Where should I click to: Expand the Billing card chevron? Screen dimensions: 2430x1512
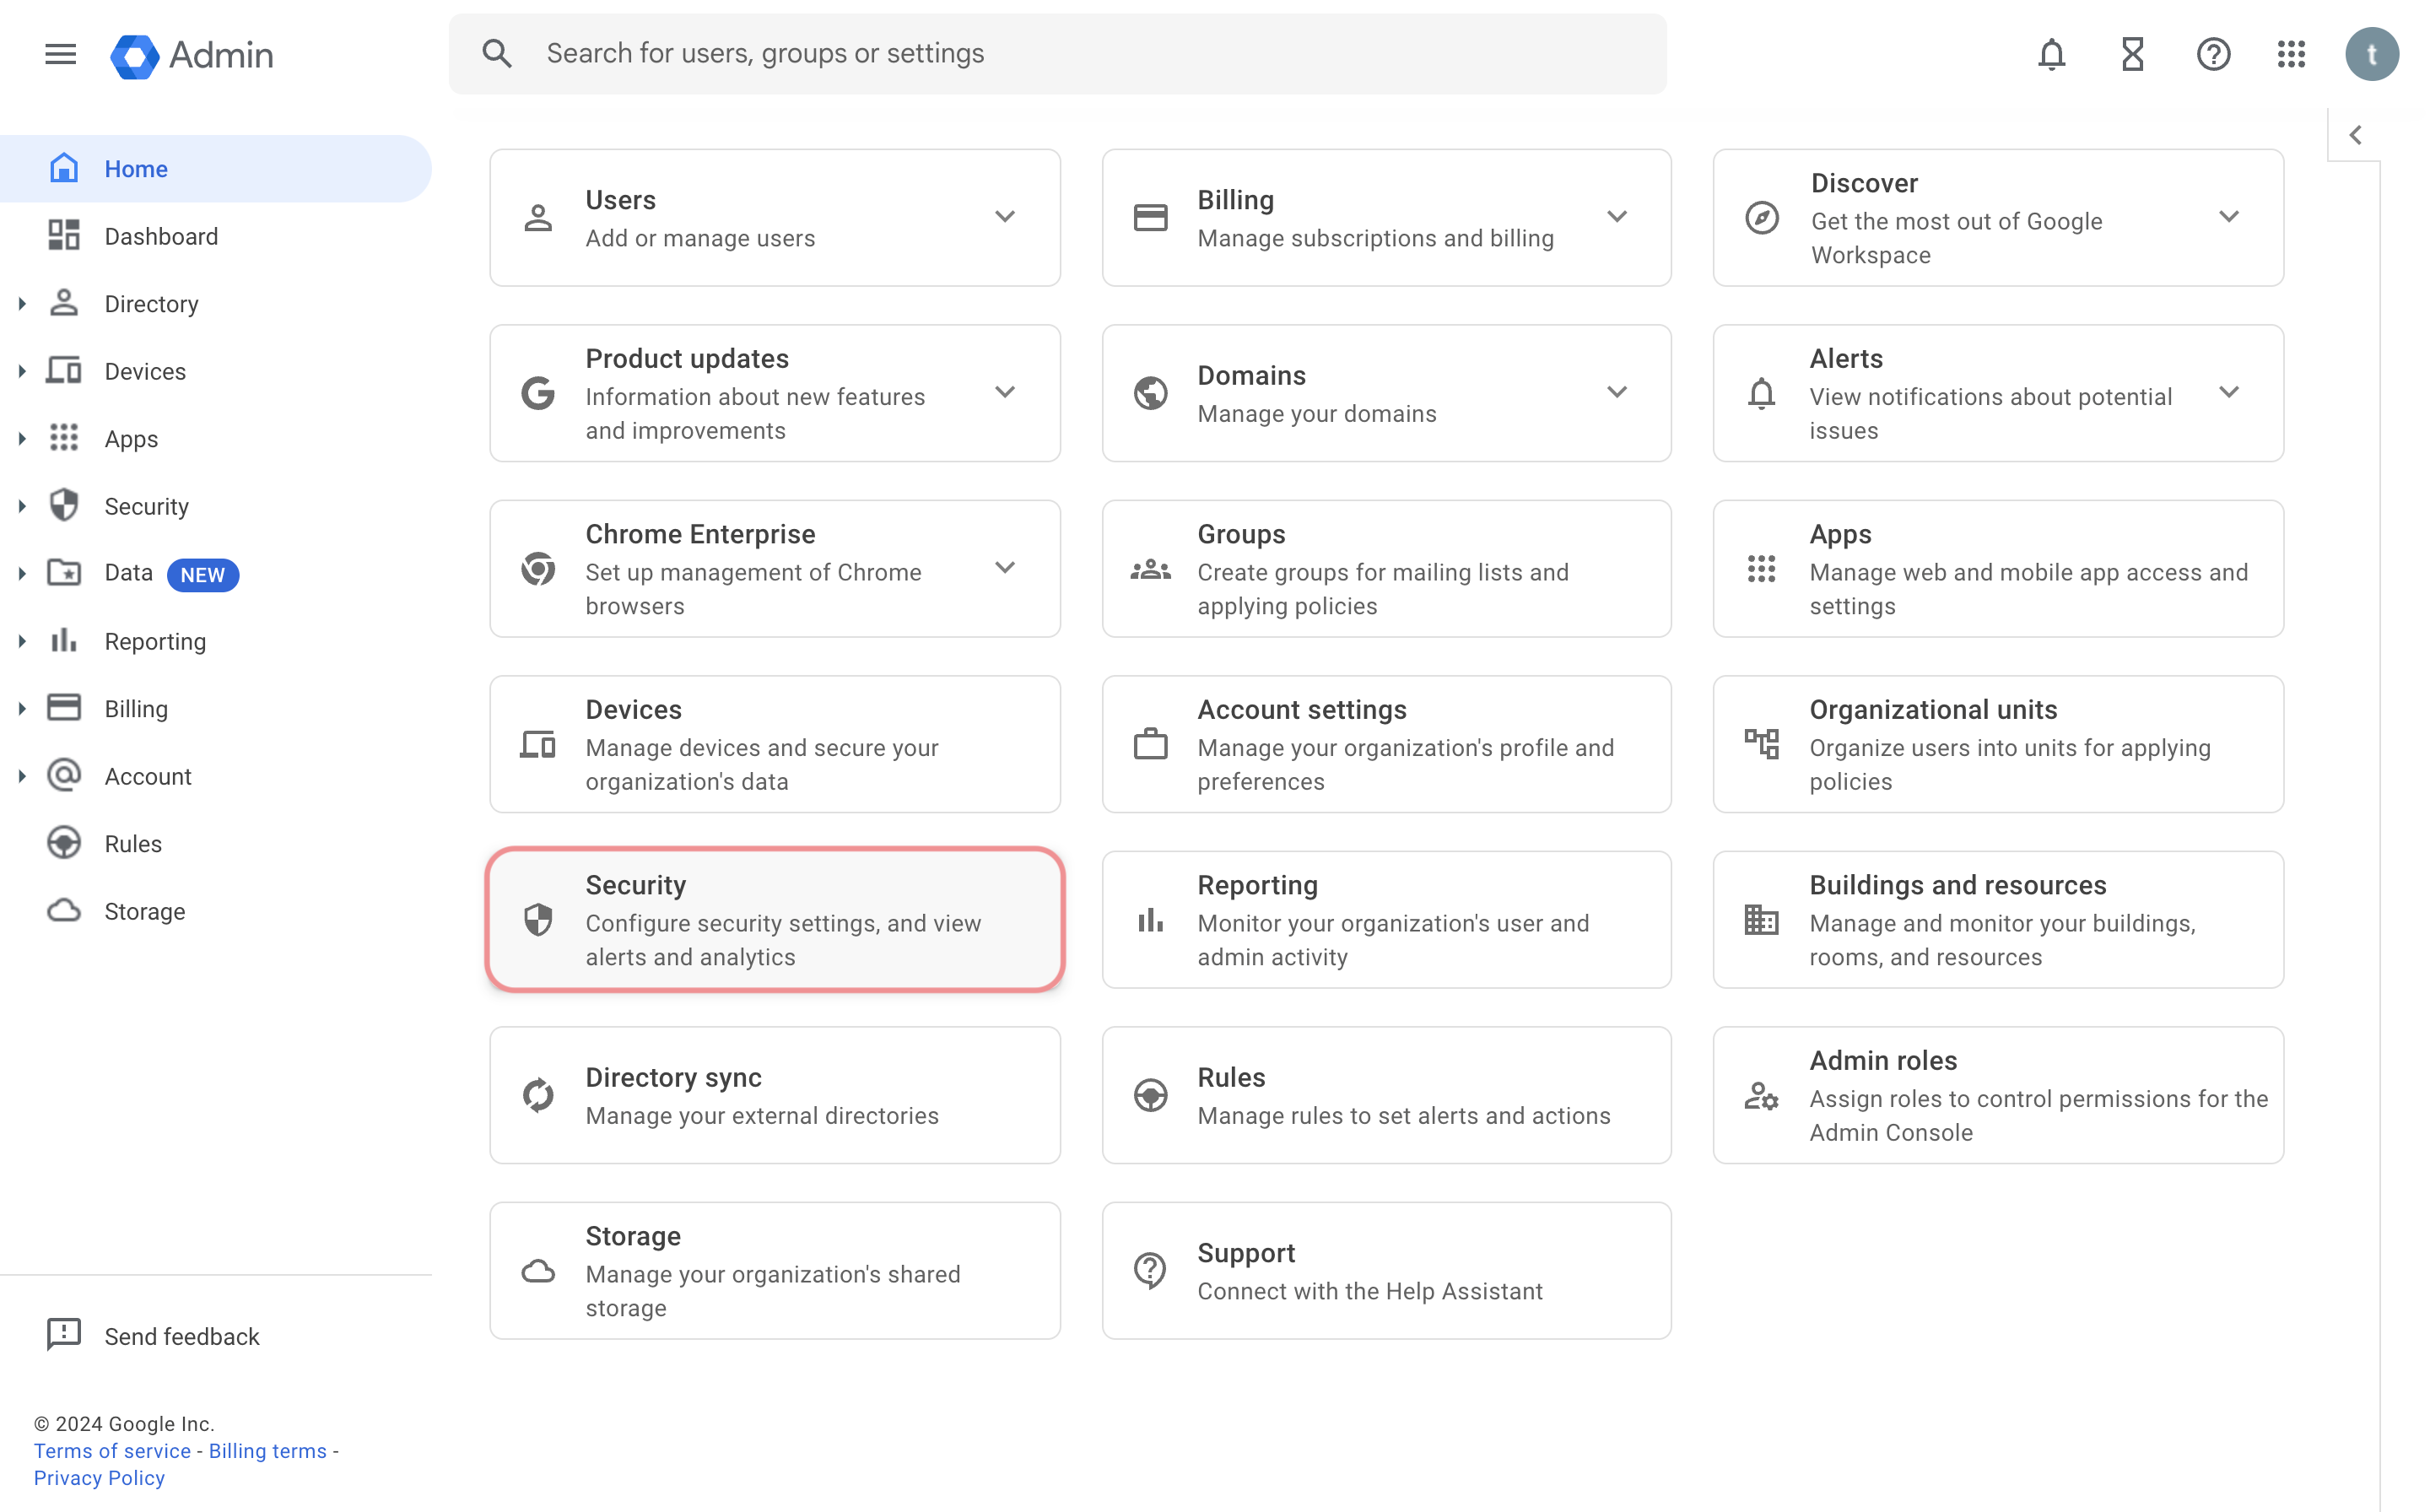click(1618, 217)
